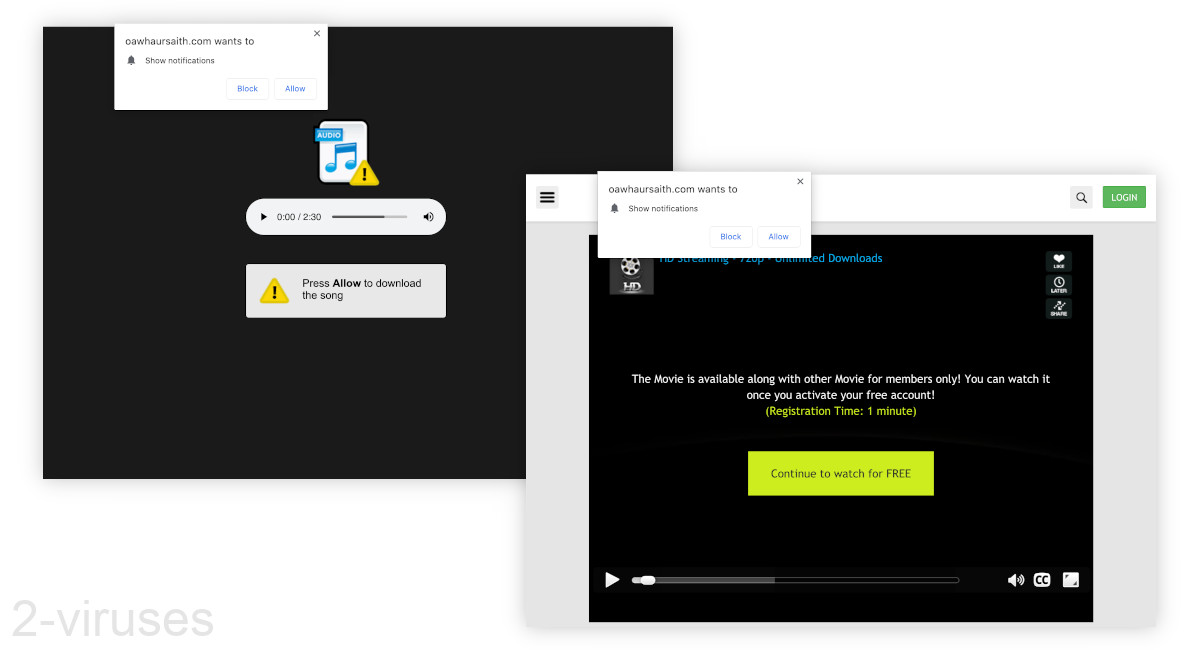
Task: Click the Like heart icon
Action: [1059, 261]
